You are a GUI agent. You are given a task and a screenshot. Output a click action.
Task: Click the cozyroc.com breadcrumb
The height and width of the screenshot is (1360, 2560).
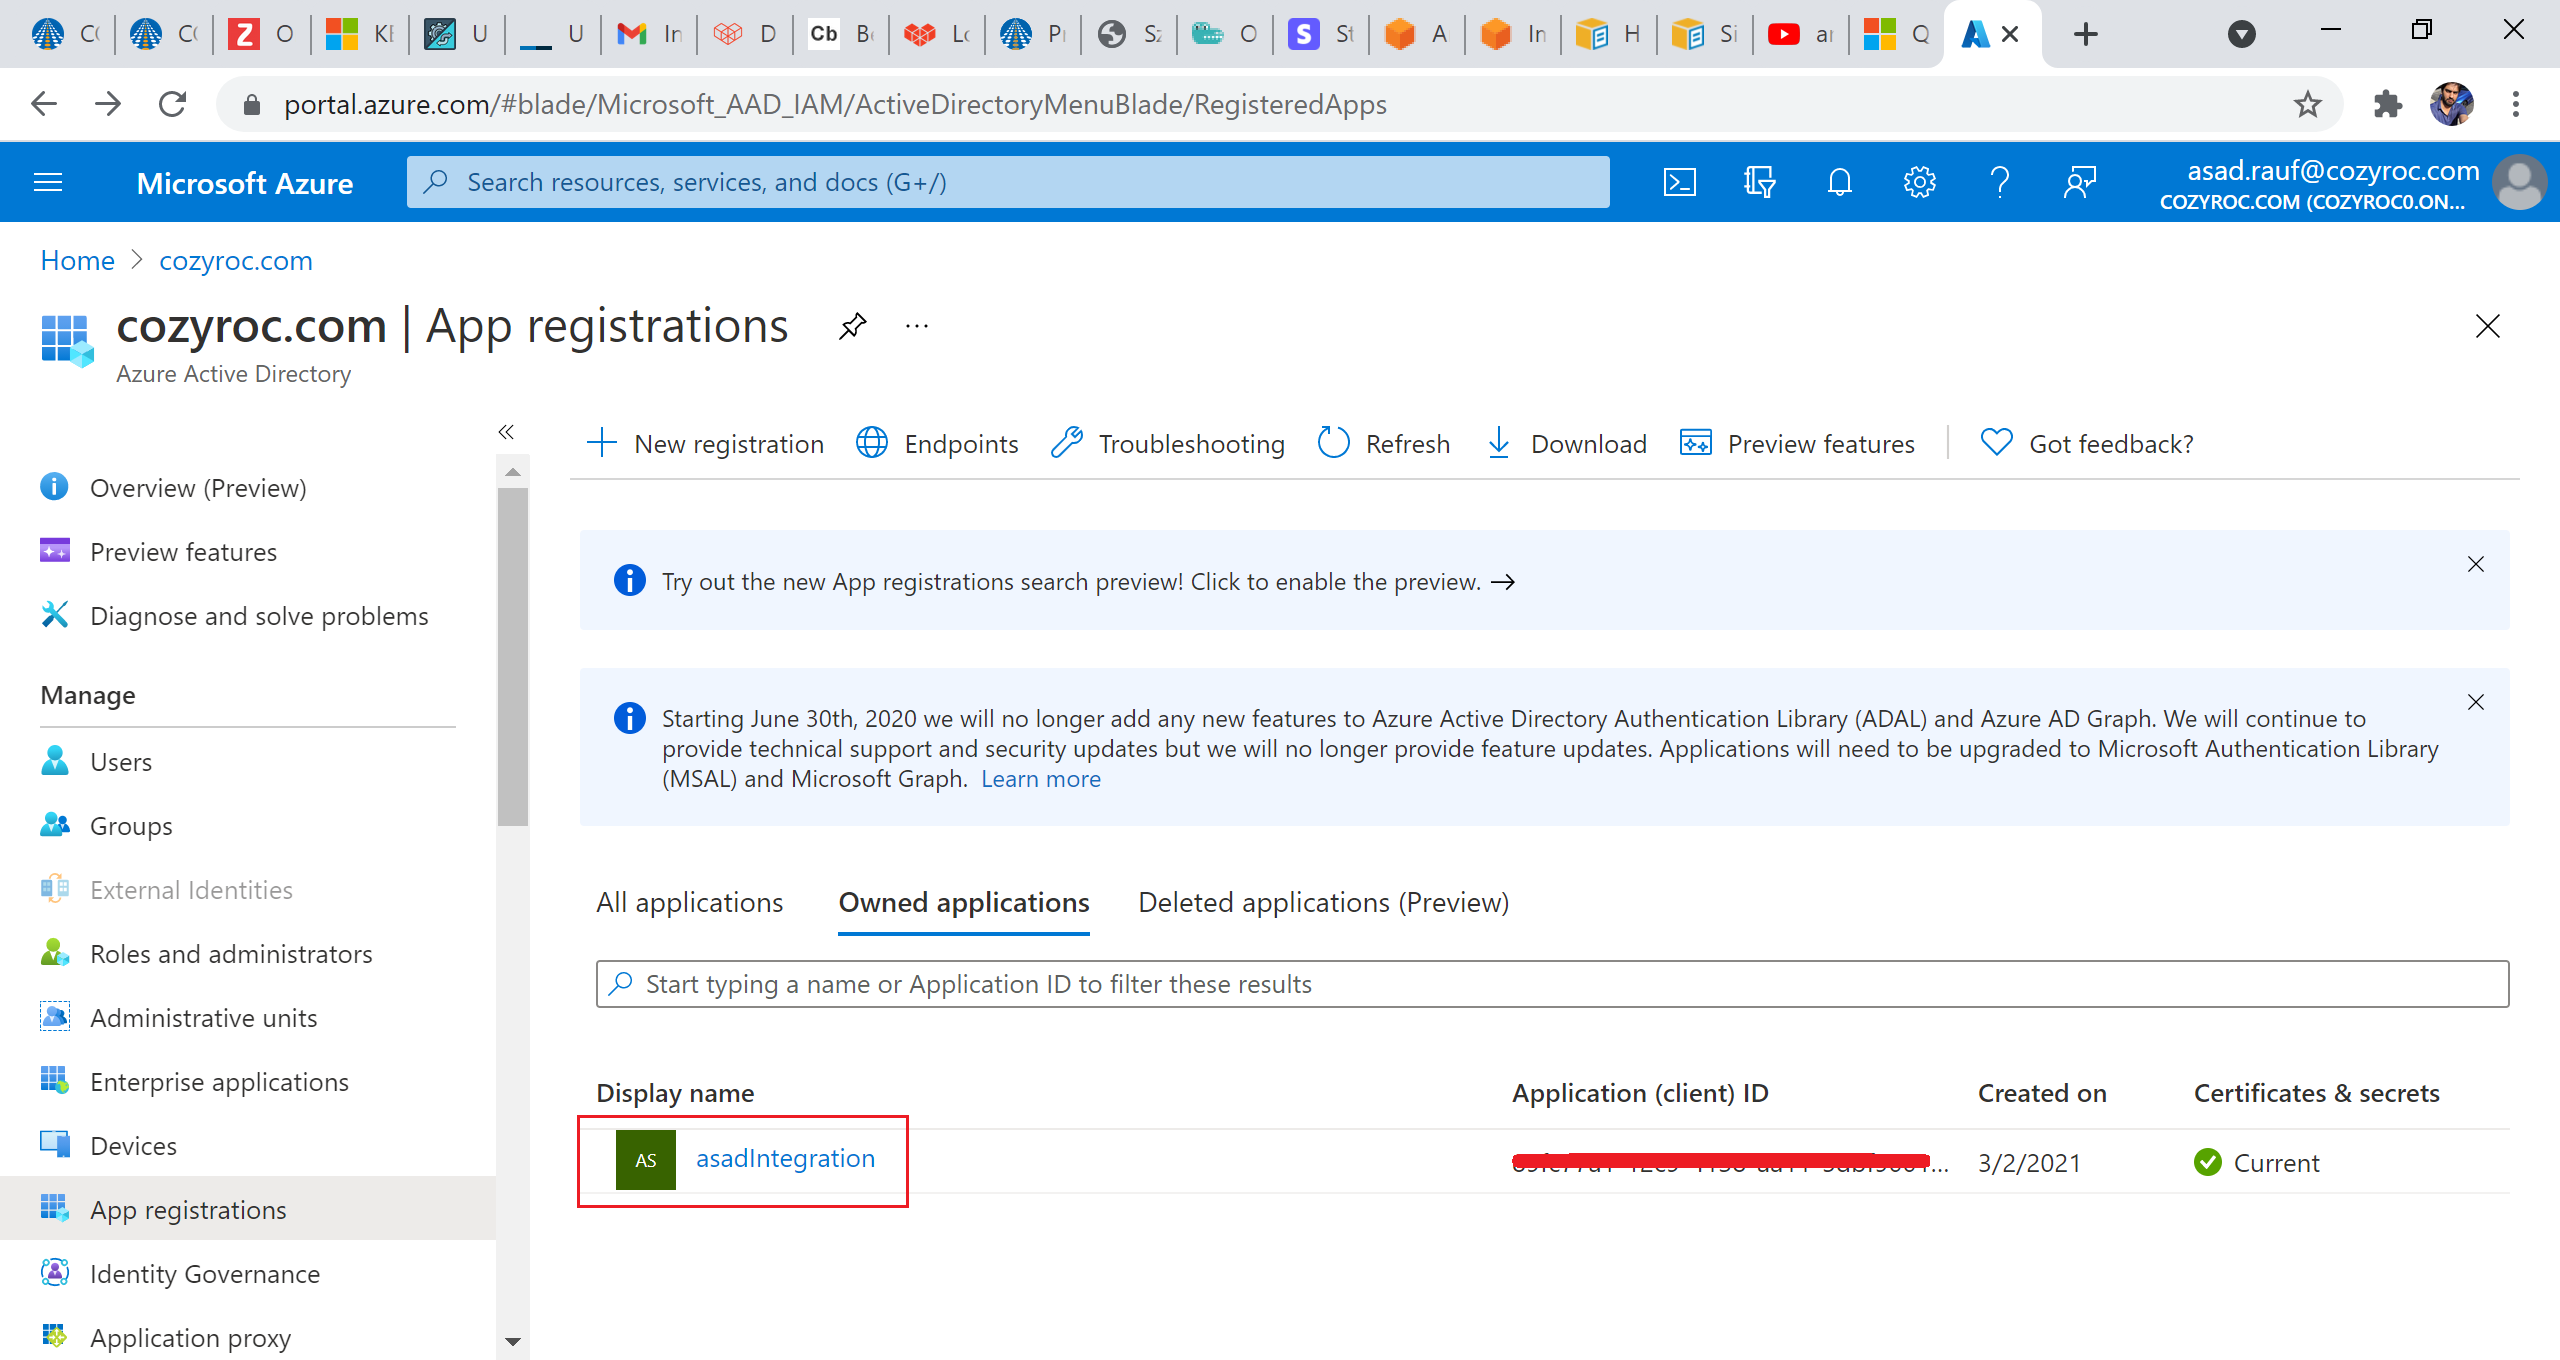[x=236, y=260]
